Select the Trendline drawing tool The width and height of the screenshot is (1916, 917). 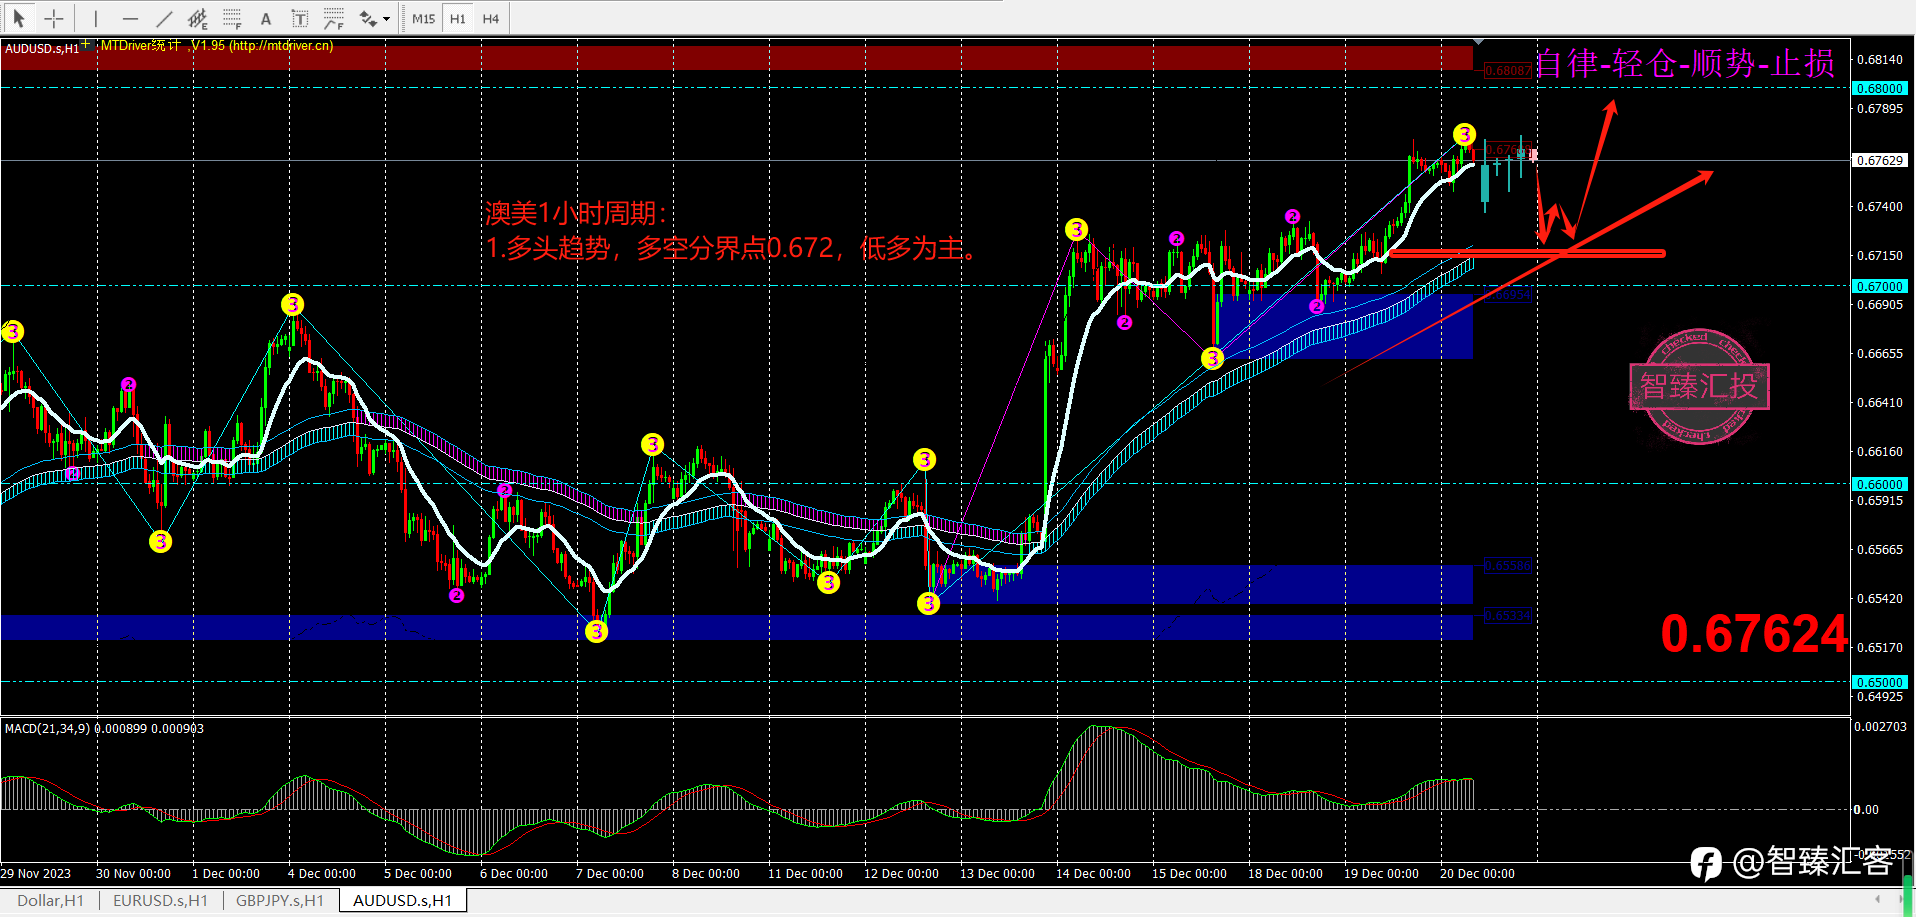coord(164,18)
